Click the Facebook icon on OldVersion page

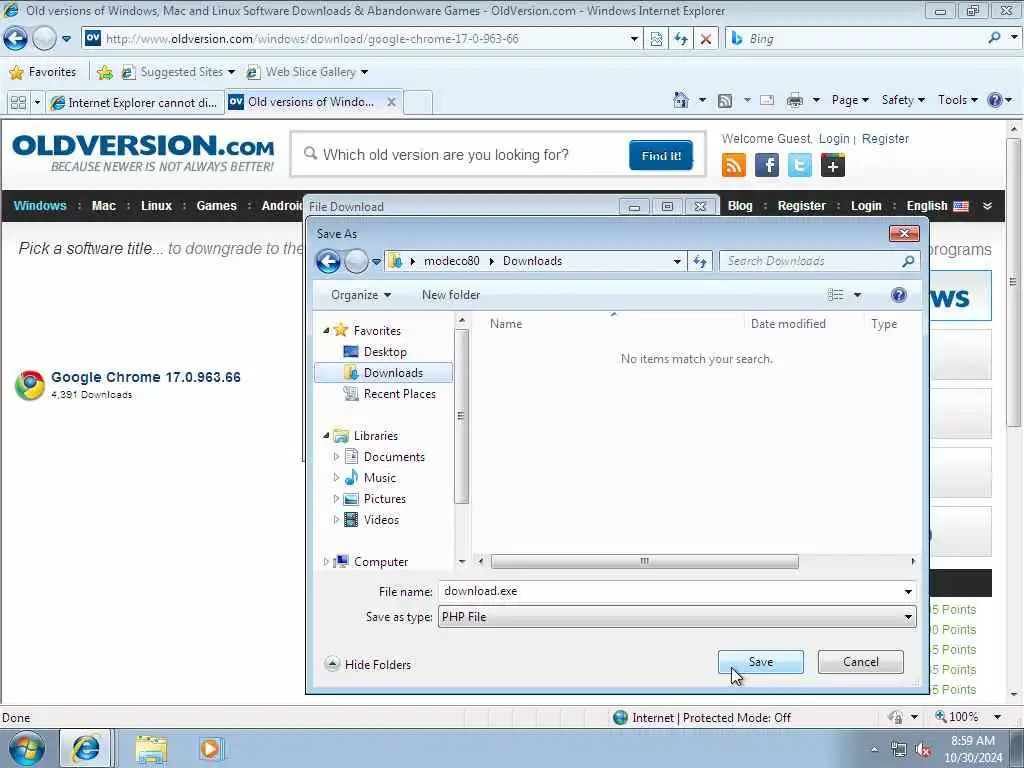(767, 165)
